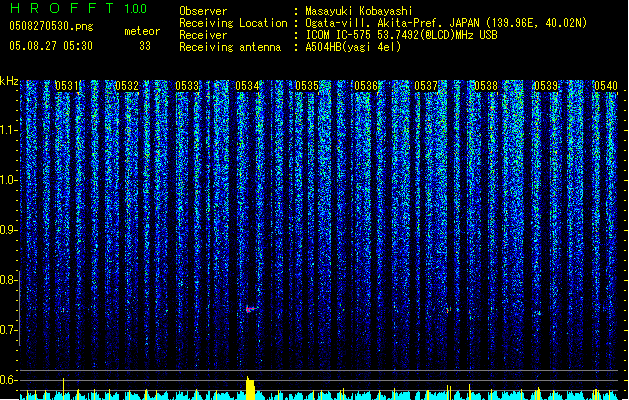Click the 0537 time marker
The height and width of the screenshot is (400, 629).
pos(426,86)
